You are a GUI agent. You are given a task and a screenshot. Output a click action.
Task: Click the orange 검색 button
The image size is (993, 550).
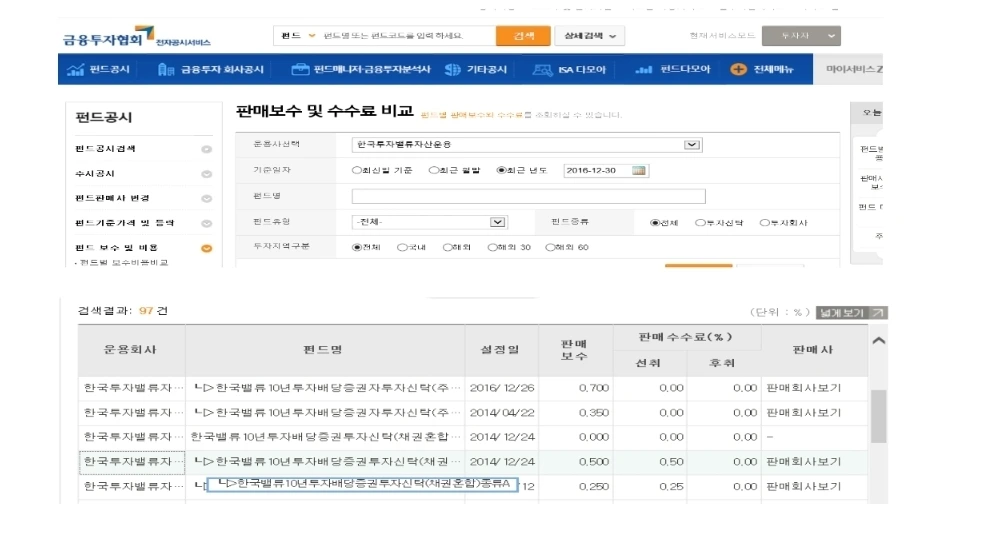click(x=523, y=36)
